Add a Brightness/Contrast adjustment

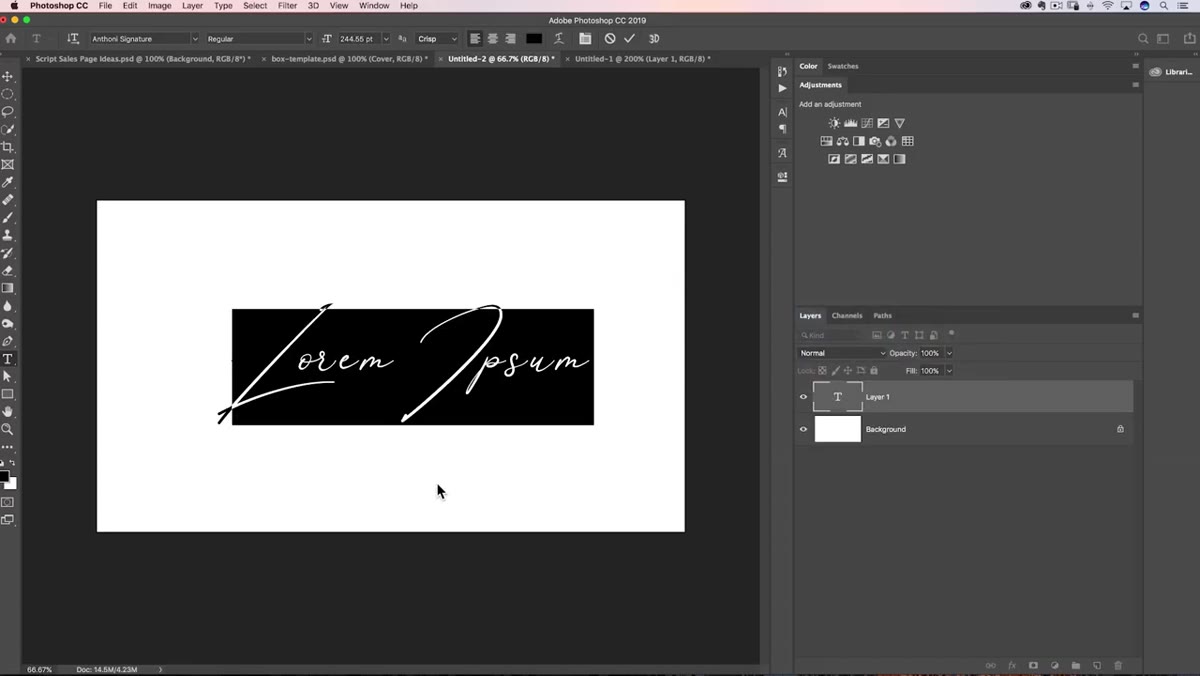pos(834,123)
